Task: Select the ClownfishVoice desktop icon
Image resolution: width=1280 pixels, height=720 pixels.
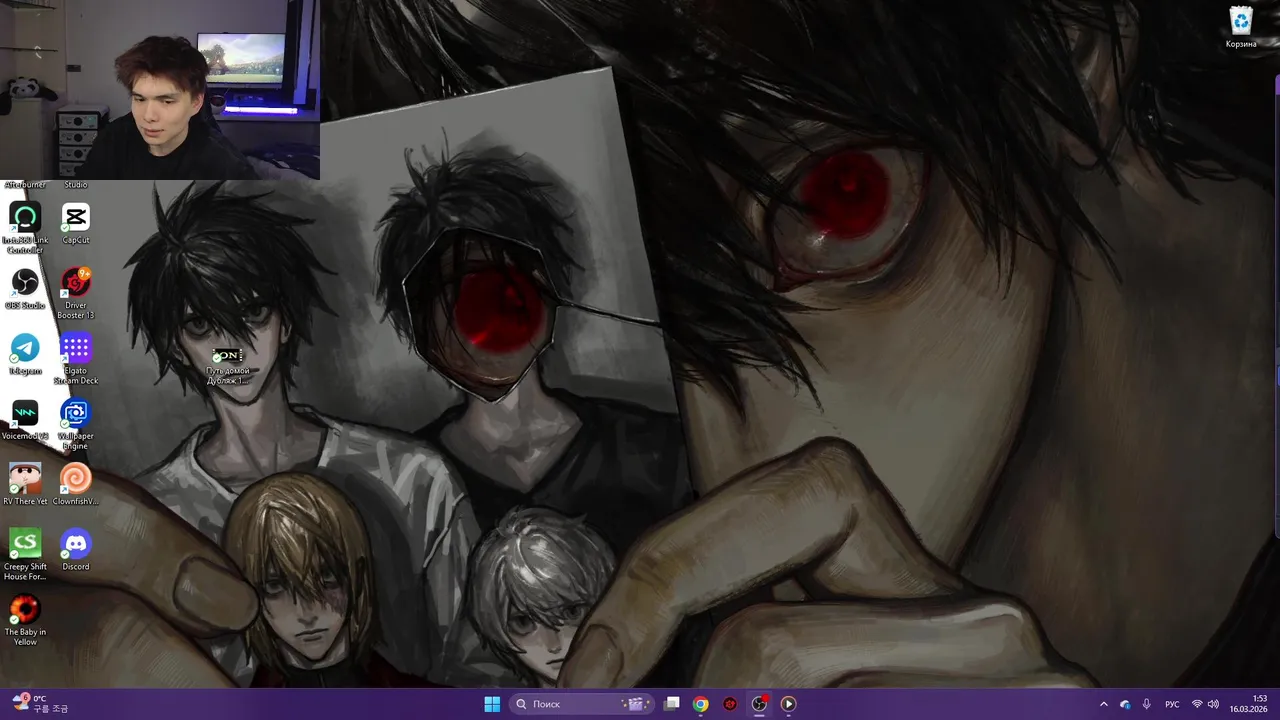Action: click(x=76, y=484)
